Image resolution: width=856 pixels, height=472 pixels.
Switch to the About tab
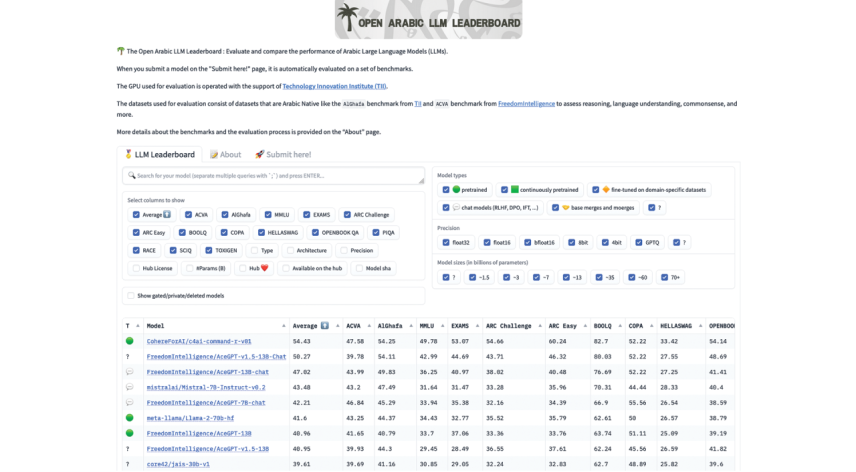coord(225,154)
